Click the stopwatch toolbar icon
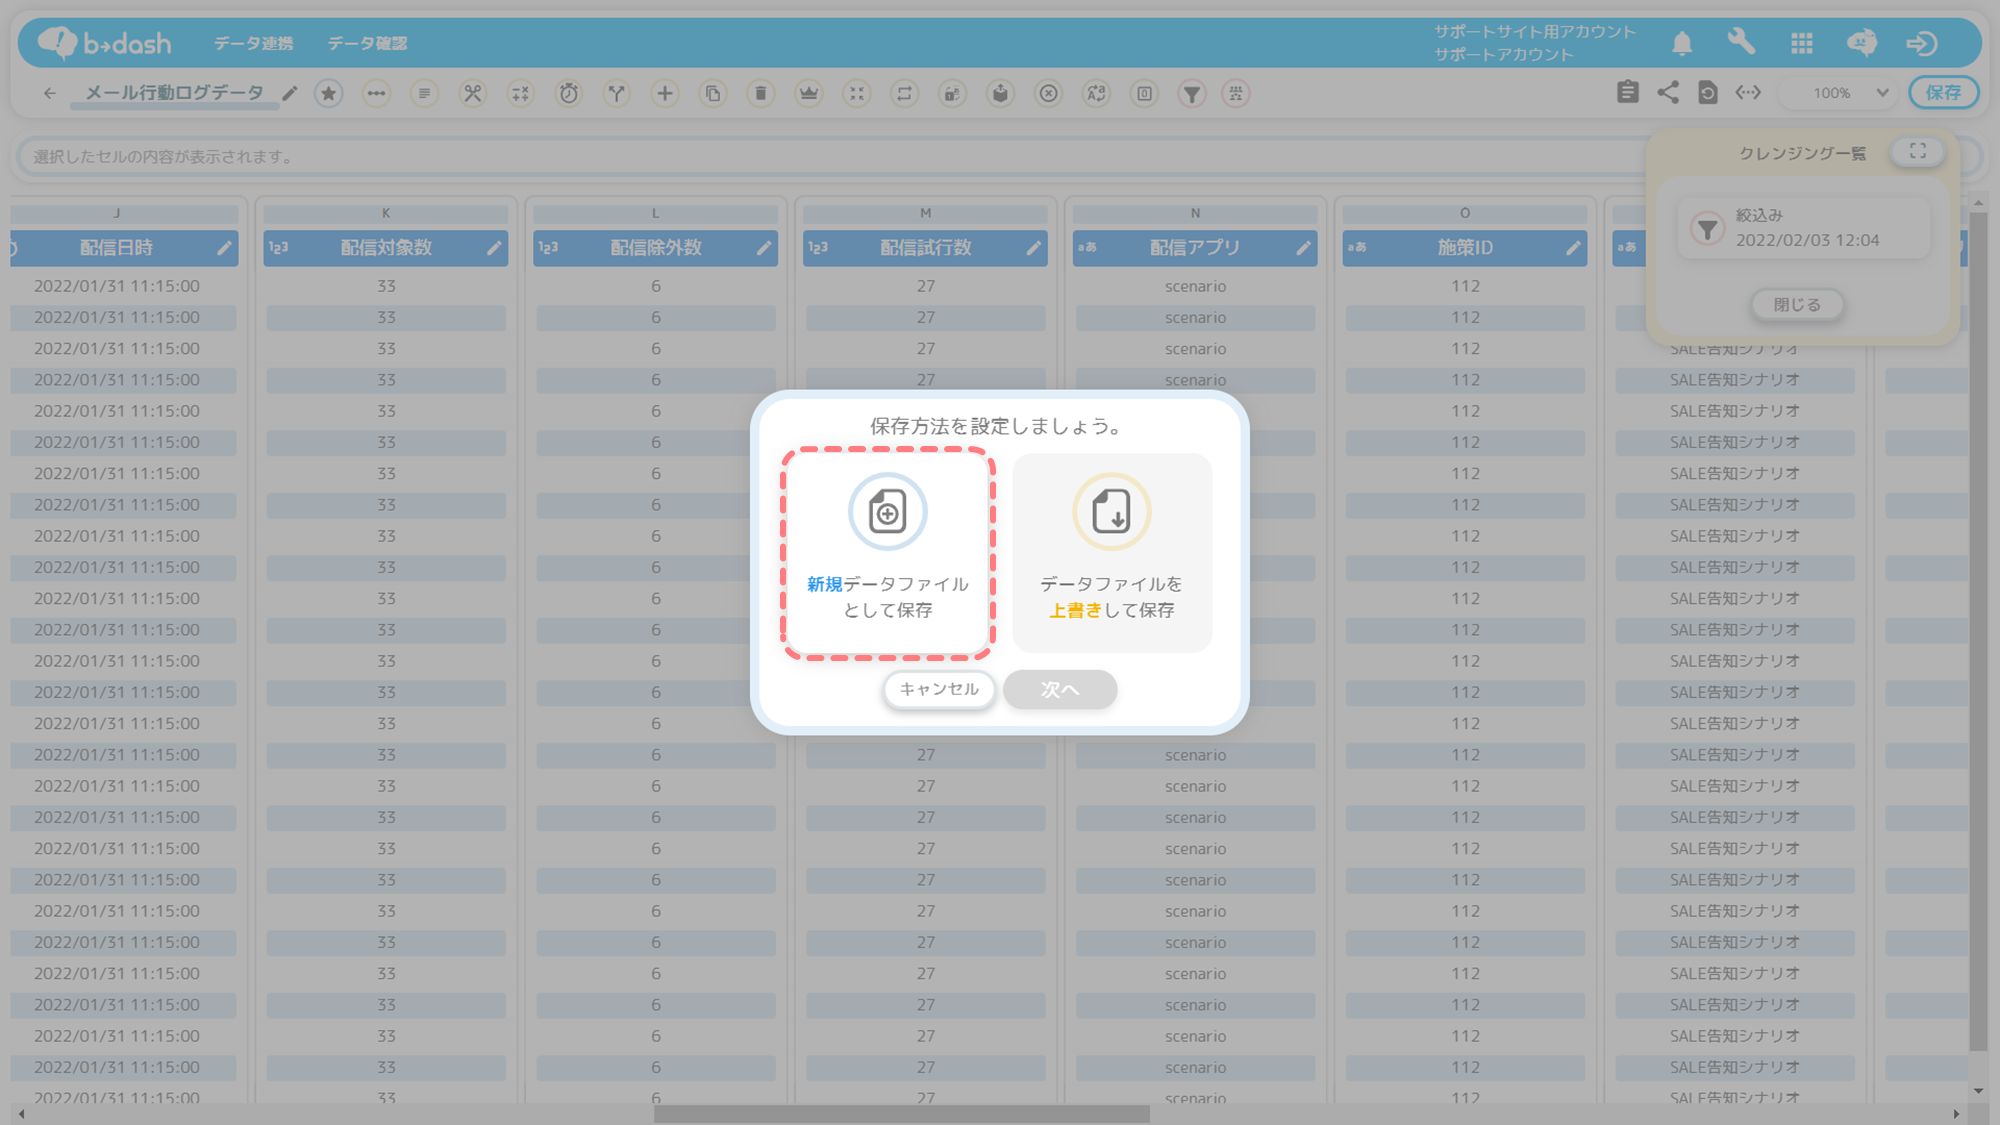Image resolution: width=2000 pixels, height=1125 pixels. coord(568,93)
